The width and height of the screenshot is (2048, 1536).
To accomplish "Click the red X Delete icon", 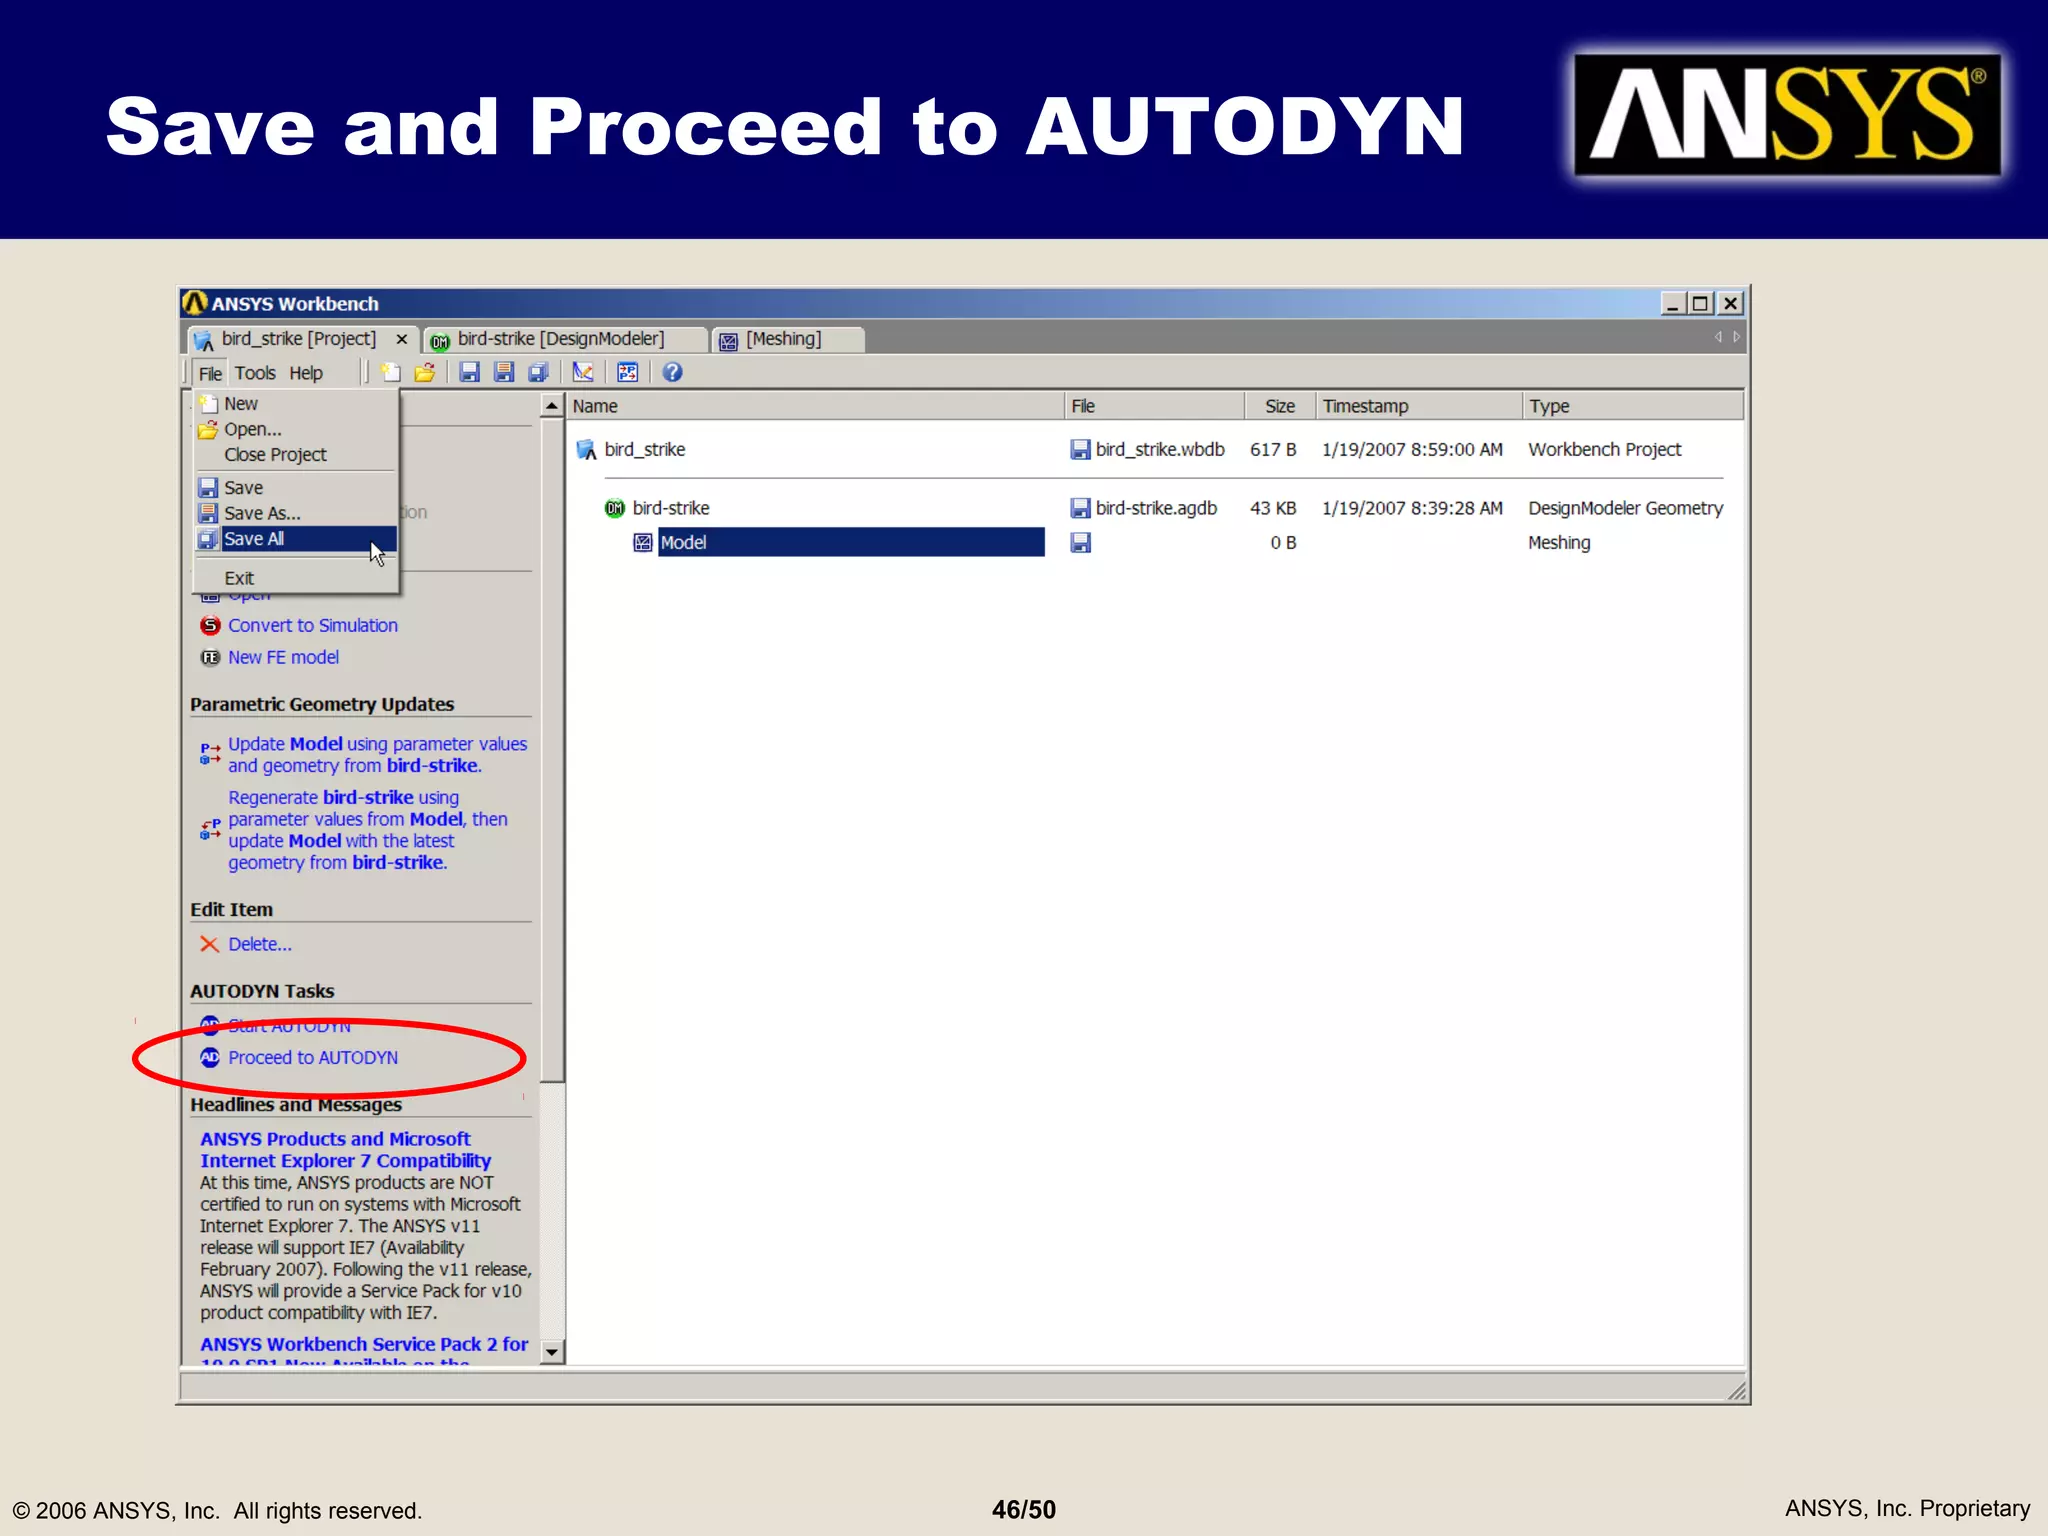I will 209,944.
